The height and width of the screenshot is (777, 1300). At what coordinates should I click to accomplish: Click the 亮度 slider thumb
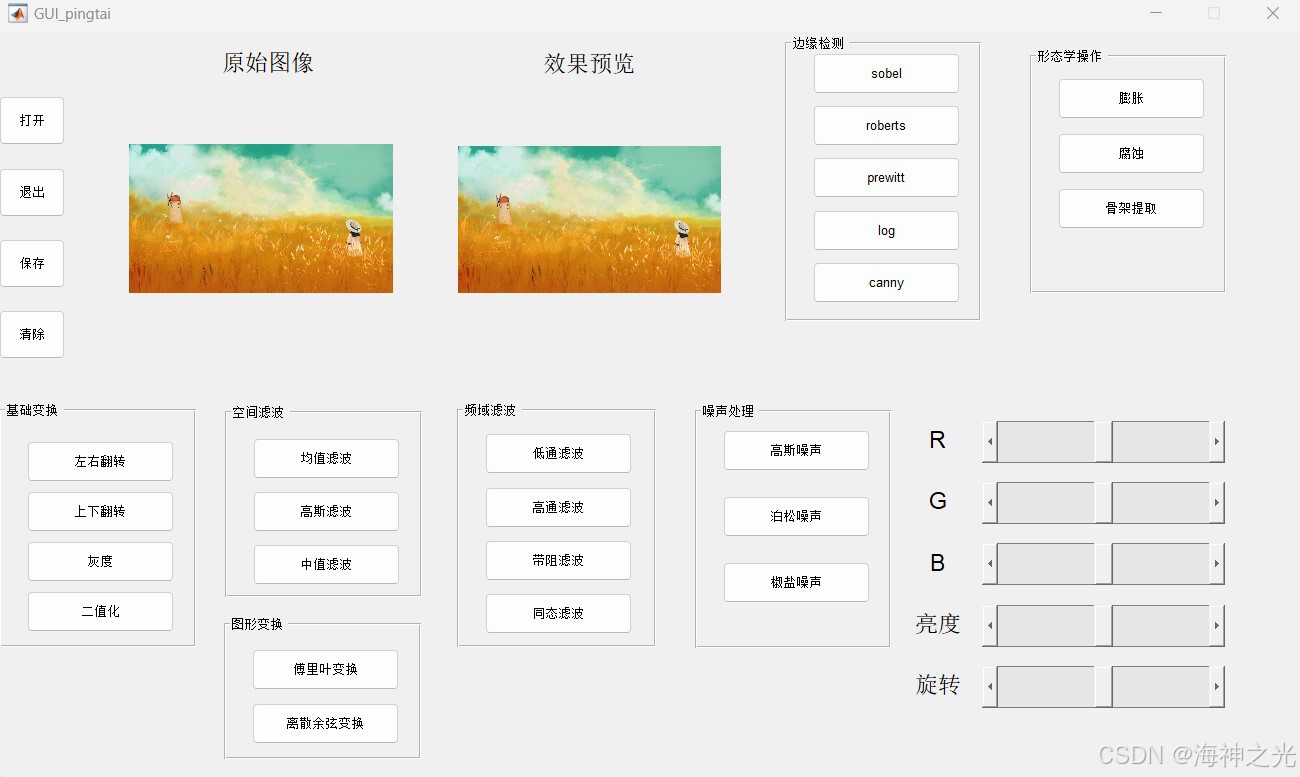[1104, 625]
